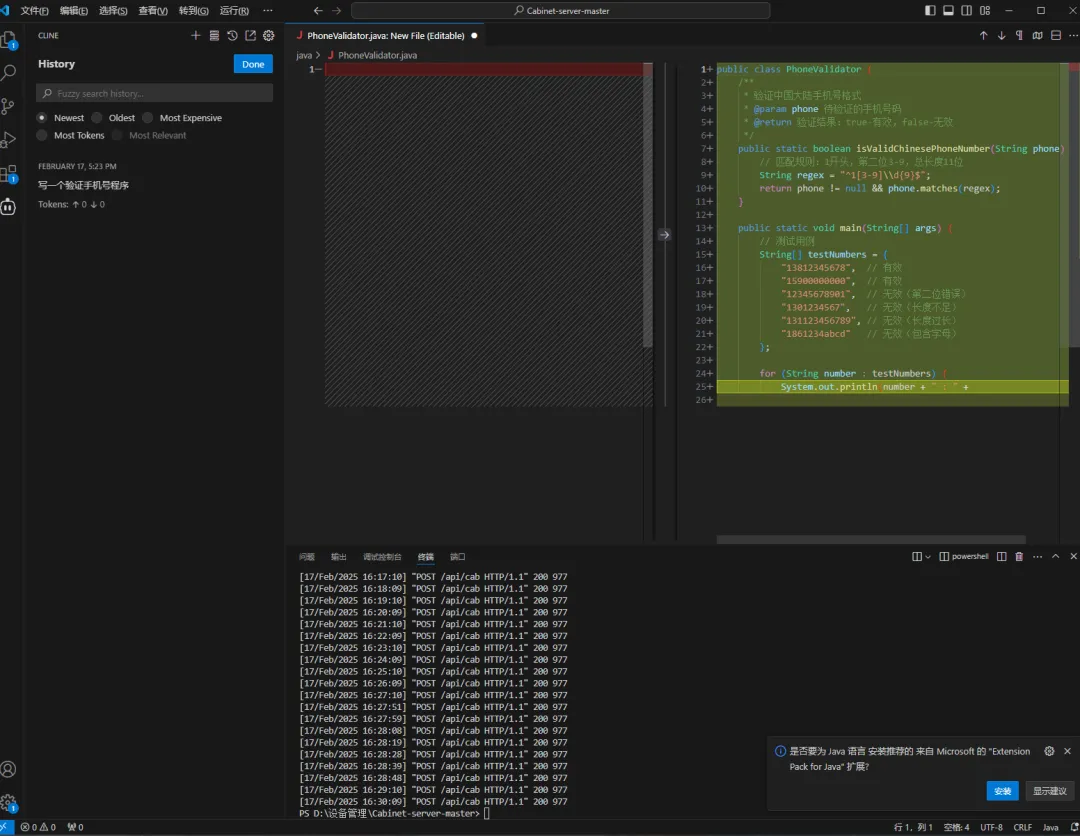Click the Cline history clock icon
Viewport: 1080px width, 836px height.
232,35
